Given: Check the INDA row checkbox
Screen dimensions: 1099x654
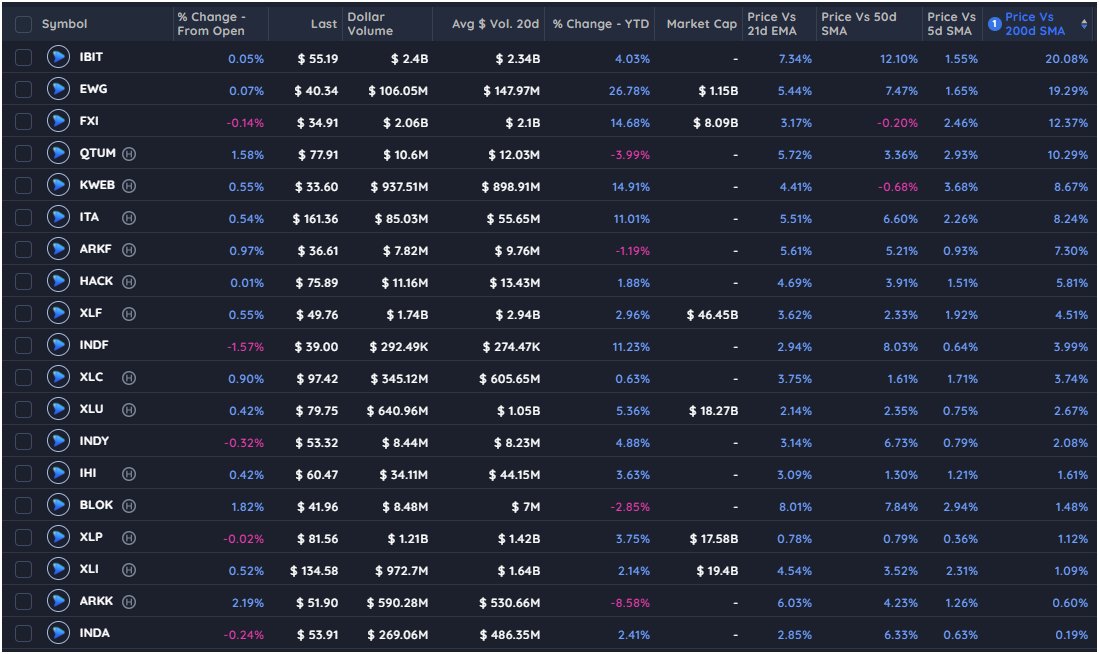Looking at the screenshot, I should [x=23, y=634].
